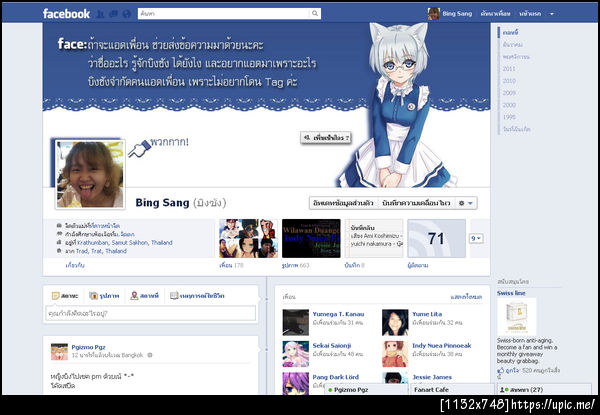Click Swiss line ad image
This screenshot has height=415, width=600.
point(517,317)
